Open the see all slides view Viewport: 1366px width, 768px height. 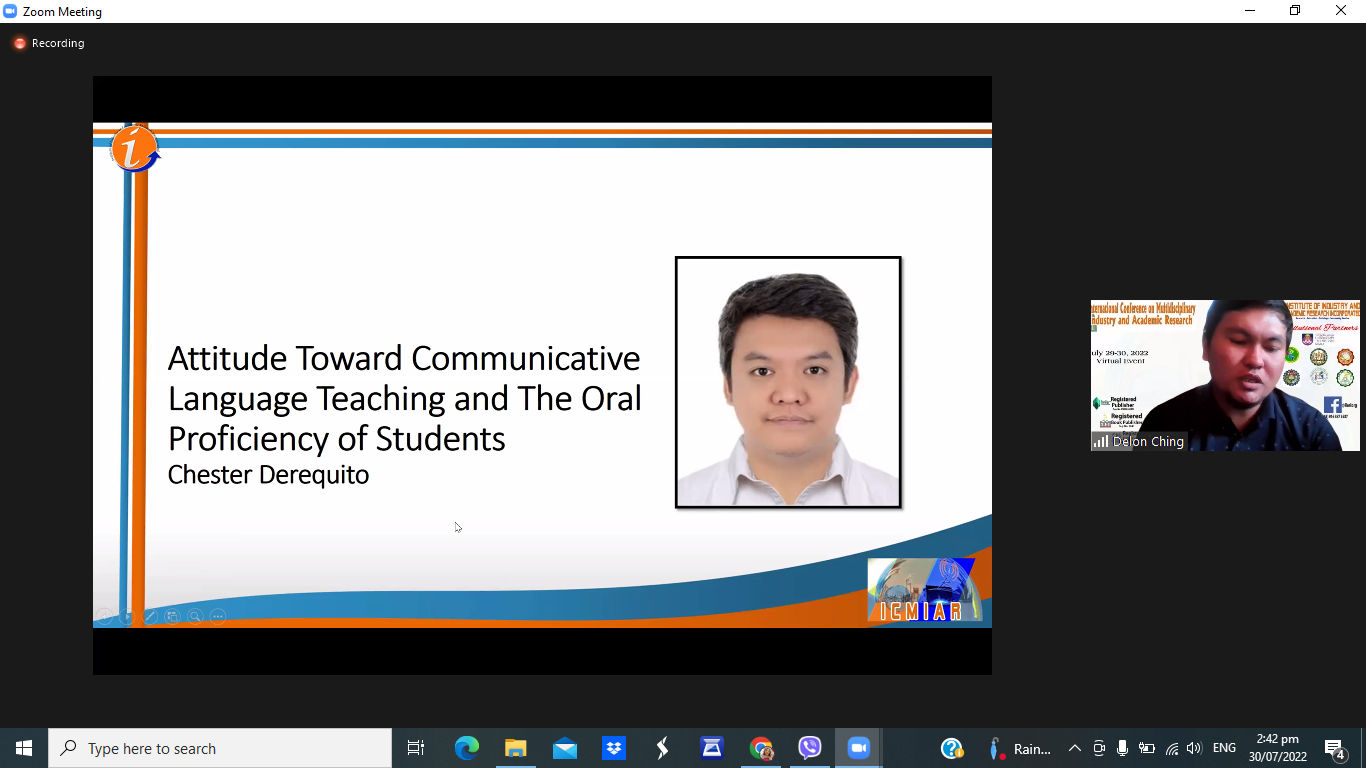pyautogui.click(x=172, y=616)
